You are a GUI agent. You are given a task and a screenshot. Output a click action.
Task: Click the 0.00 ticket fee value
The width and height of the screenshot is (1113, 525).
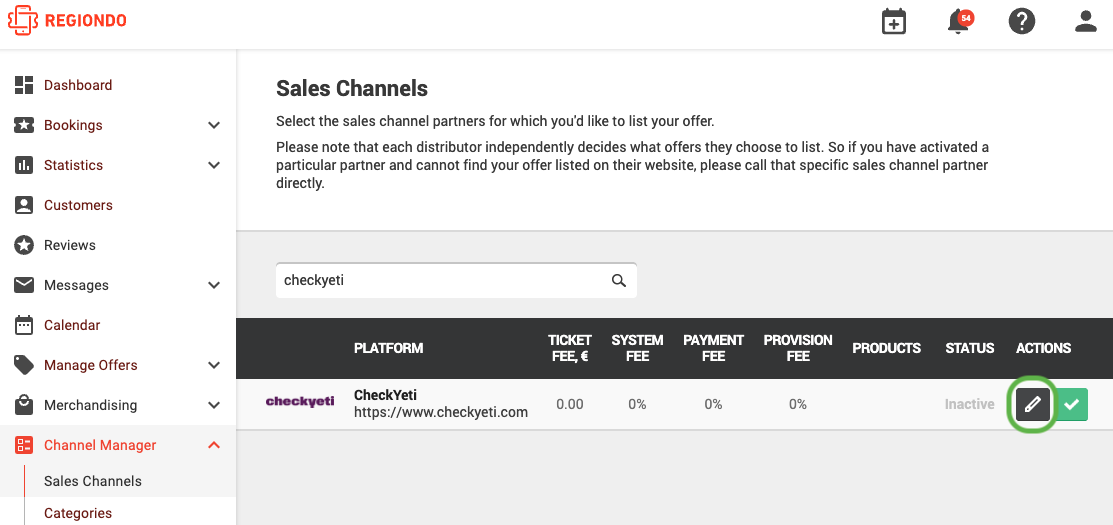(569, 404)
